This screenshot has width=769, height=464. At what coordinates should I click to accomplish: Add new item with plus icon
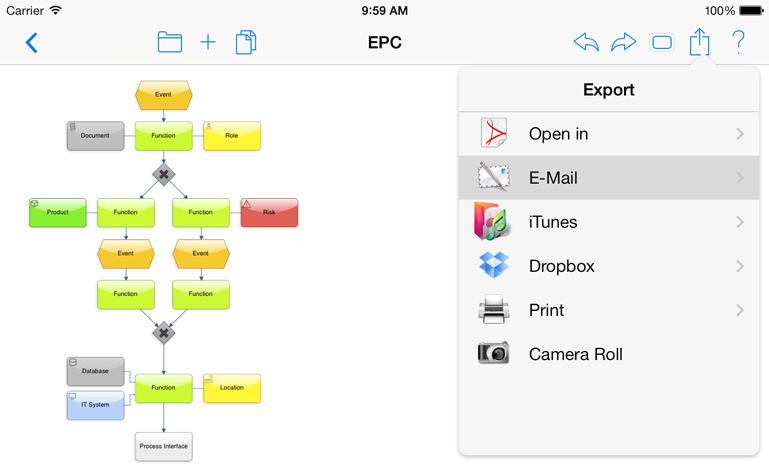click(x=208, y=42)
